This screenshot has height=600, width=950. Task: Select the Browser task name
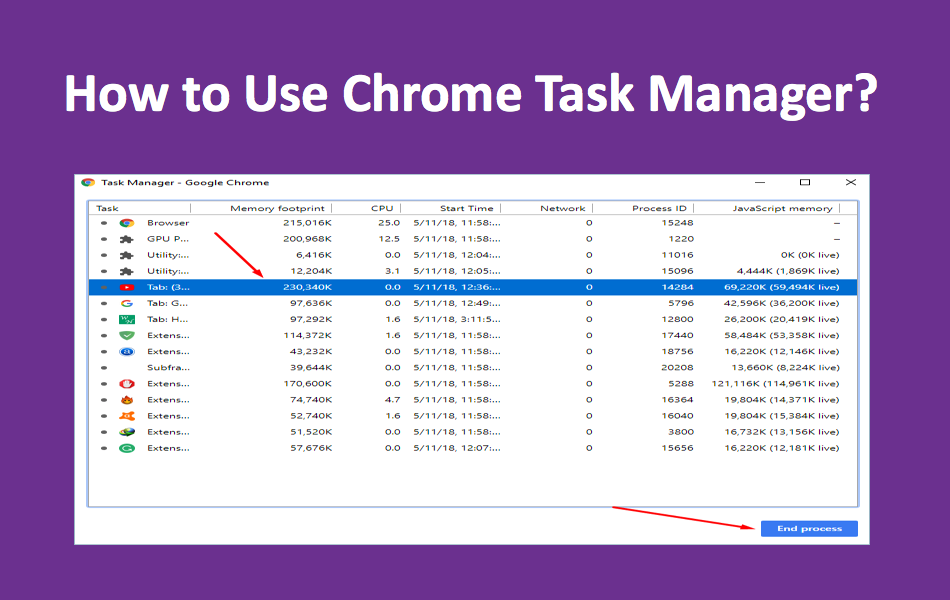click(x=168, y=223)
